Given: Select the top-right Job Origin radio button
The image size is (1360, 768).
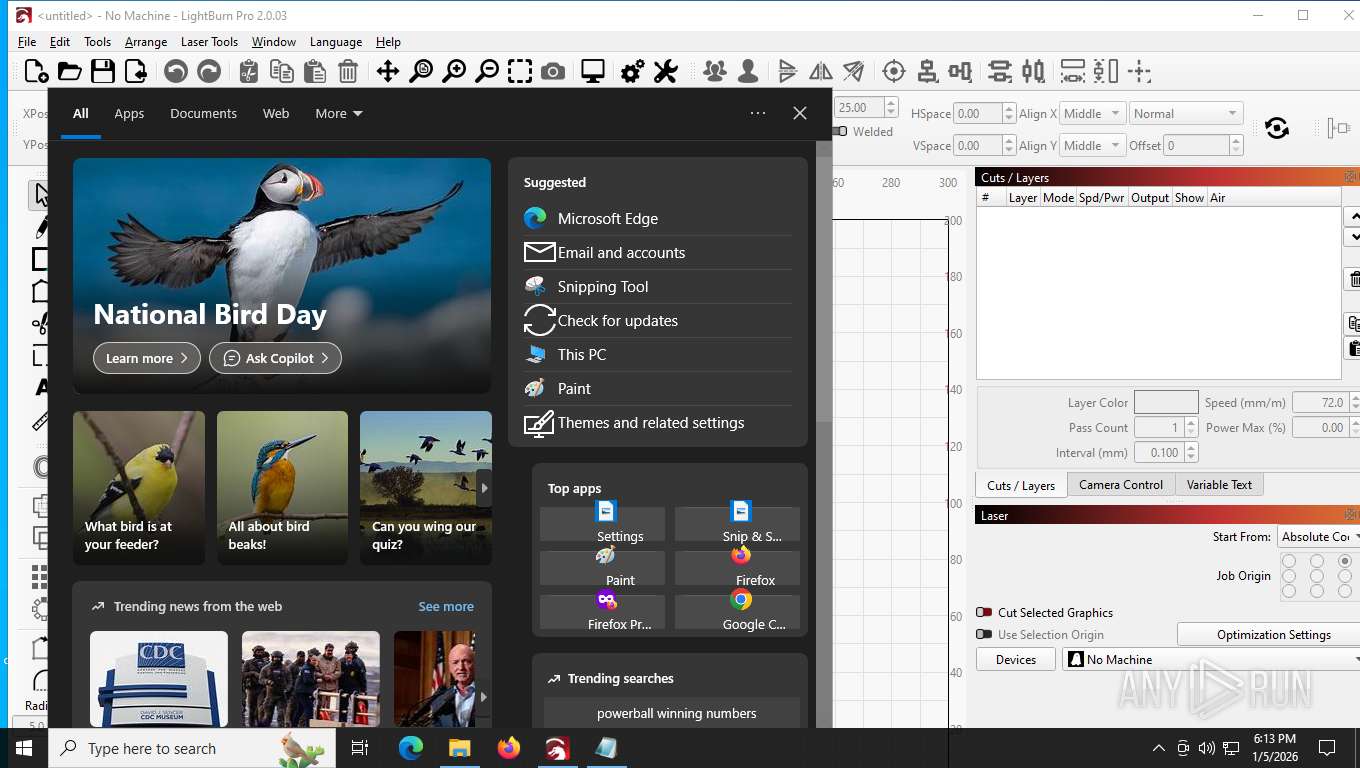Looking at the screenshot, I should point(1345,561).
